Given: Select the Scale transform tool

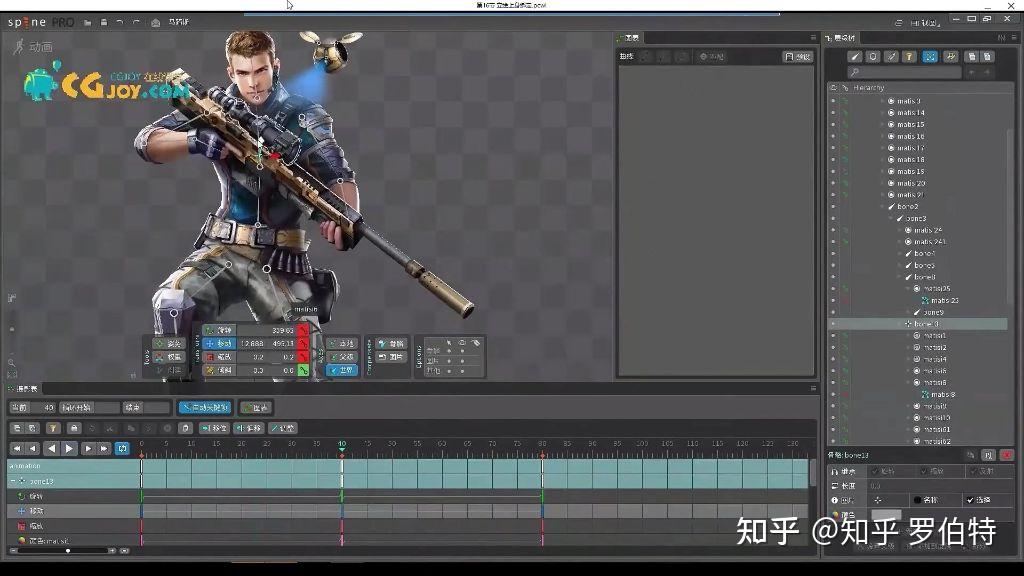Looking at the screenshot, I should point(218,357).
